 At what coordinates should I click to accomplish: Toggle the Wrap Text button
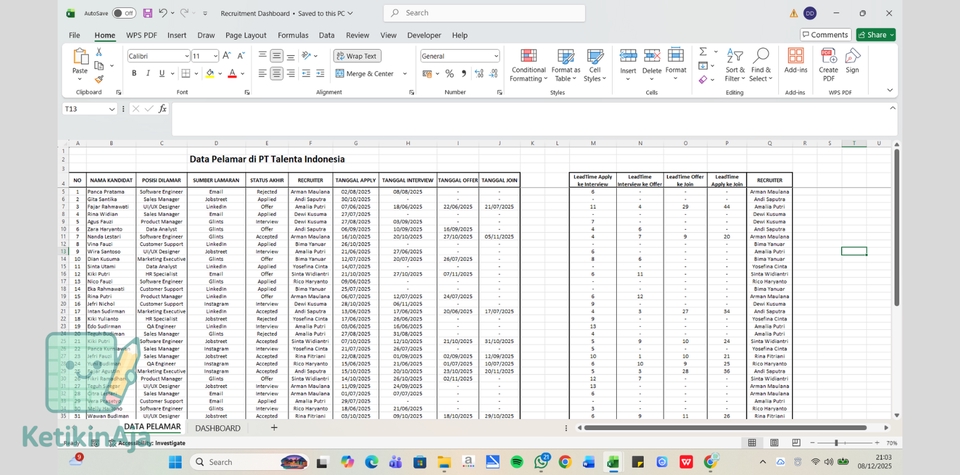click(x=357, y=56)
